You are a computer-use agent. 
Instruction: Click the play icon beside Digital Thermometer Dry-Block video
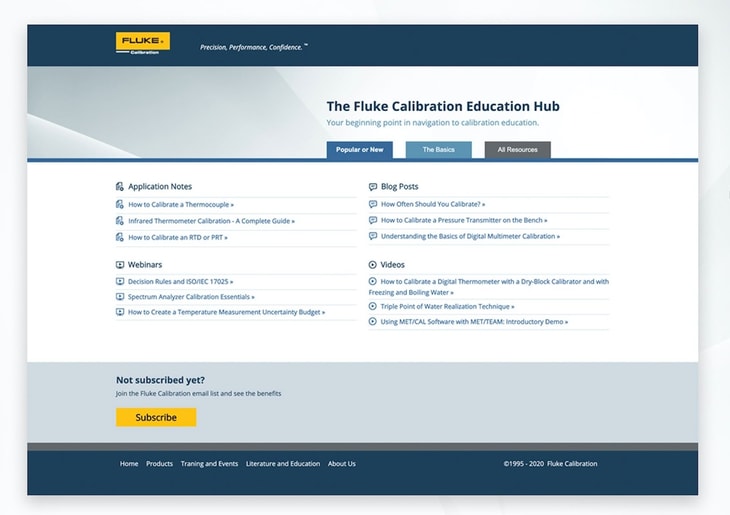(x=372, y=281)
